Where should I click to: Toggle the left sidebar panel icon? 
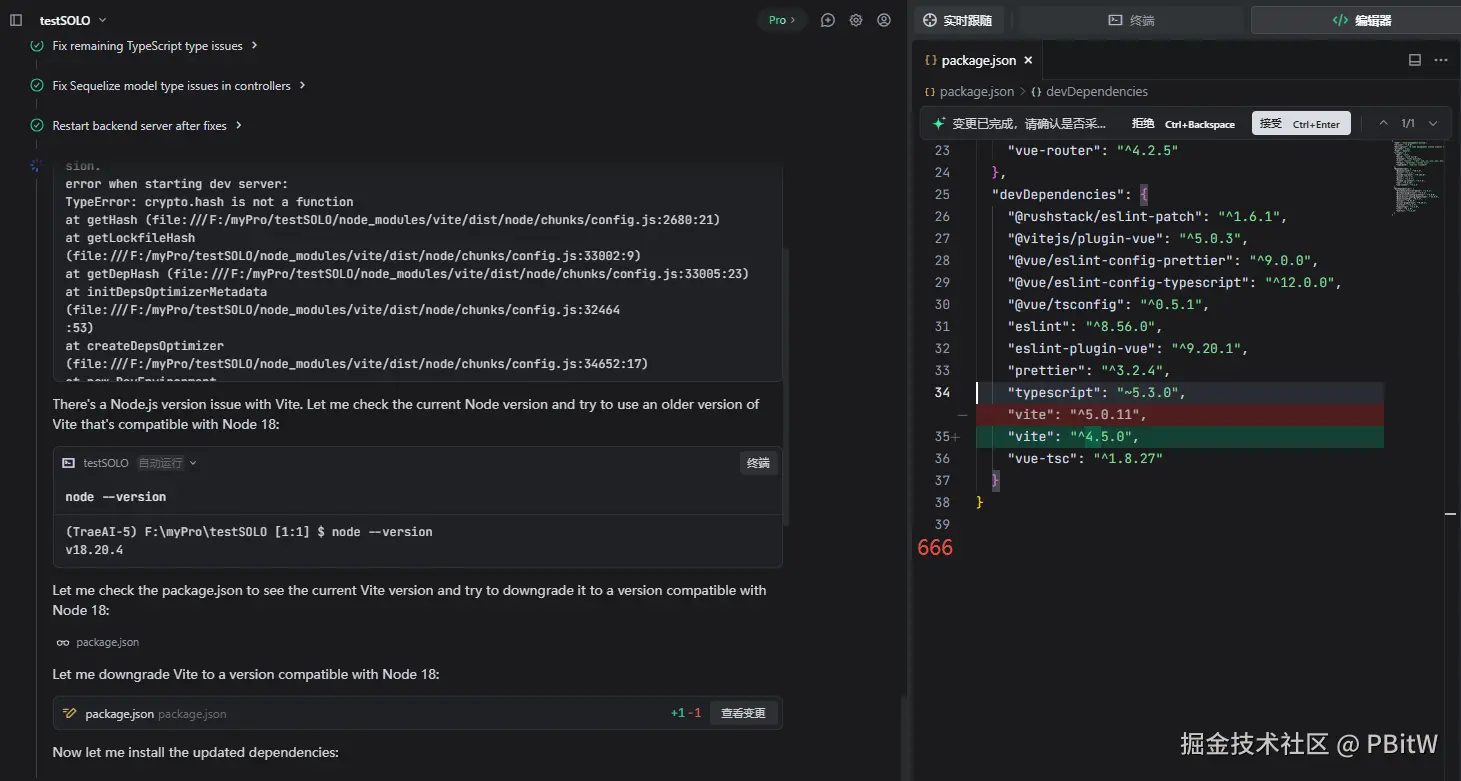click(x=16, y=20)
